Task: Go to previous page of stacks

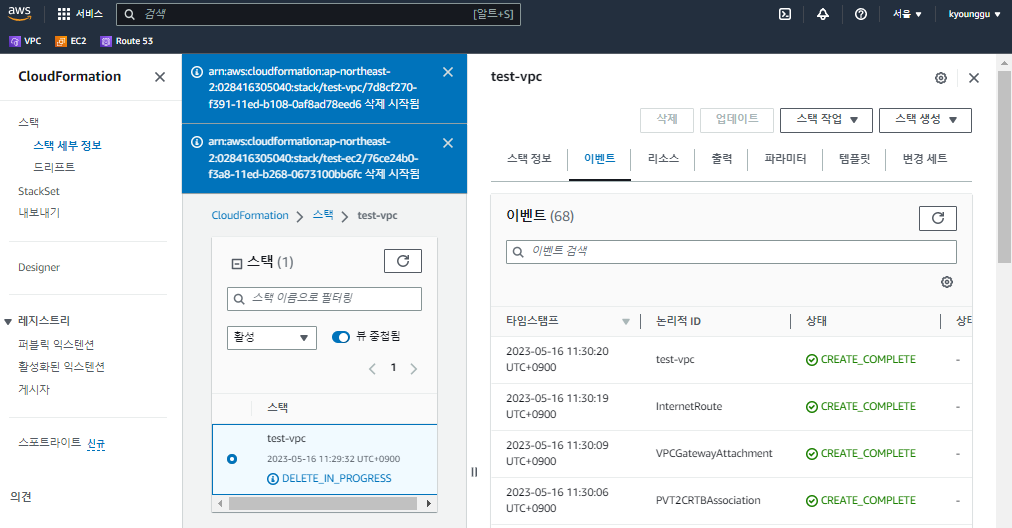Action: click(x=372, y=369)
